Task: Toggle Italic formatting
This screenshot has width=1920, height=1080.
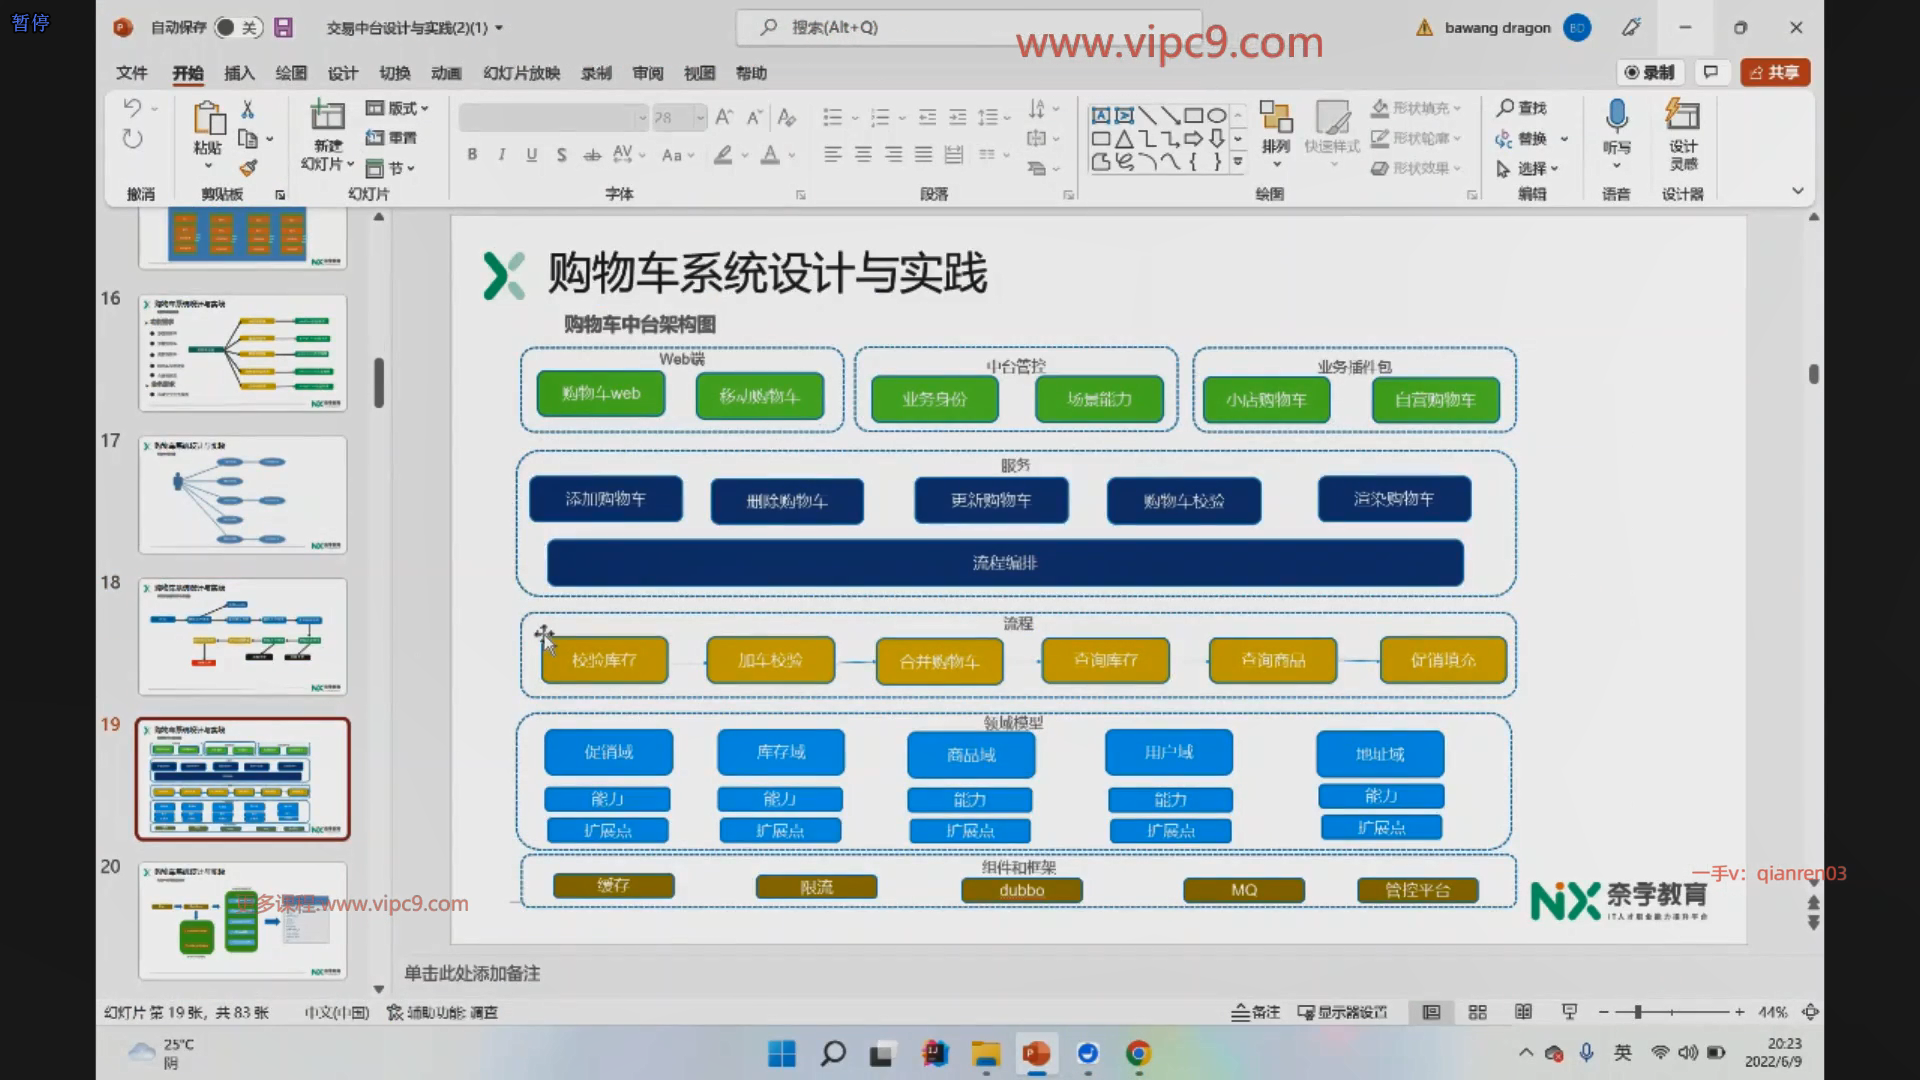Action: pos(502,154)
